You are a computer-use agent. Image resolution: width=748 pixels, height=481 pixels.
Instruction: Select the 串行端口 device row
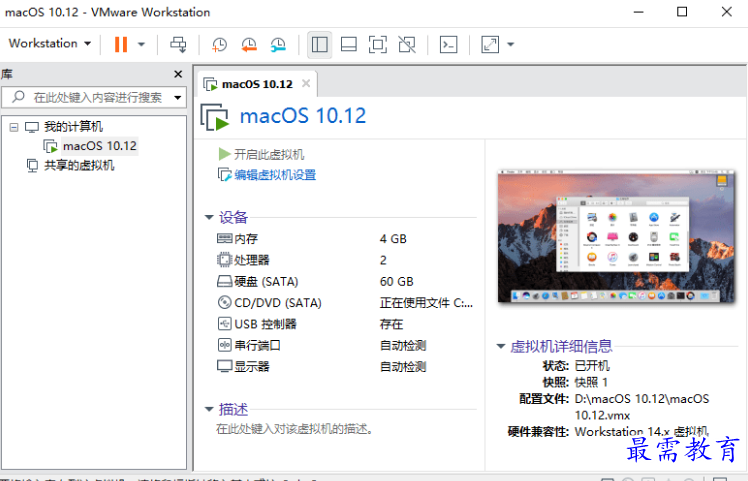coord(345,345)
